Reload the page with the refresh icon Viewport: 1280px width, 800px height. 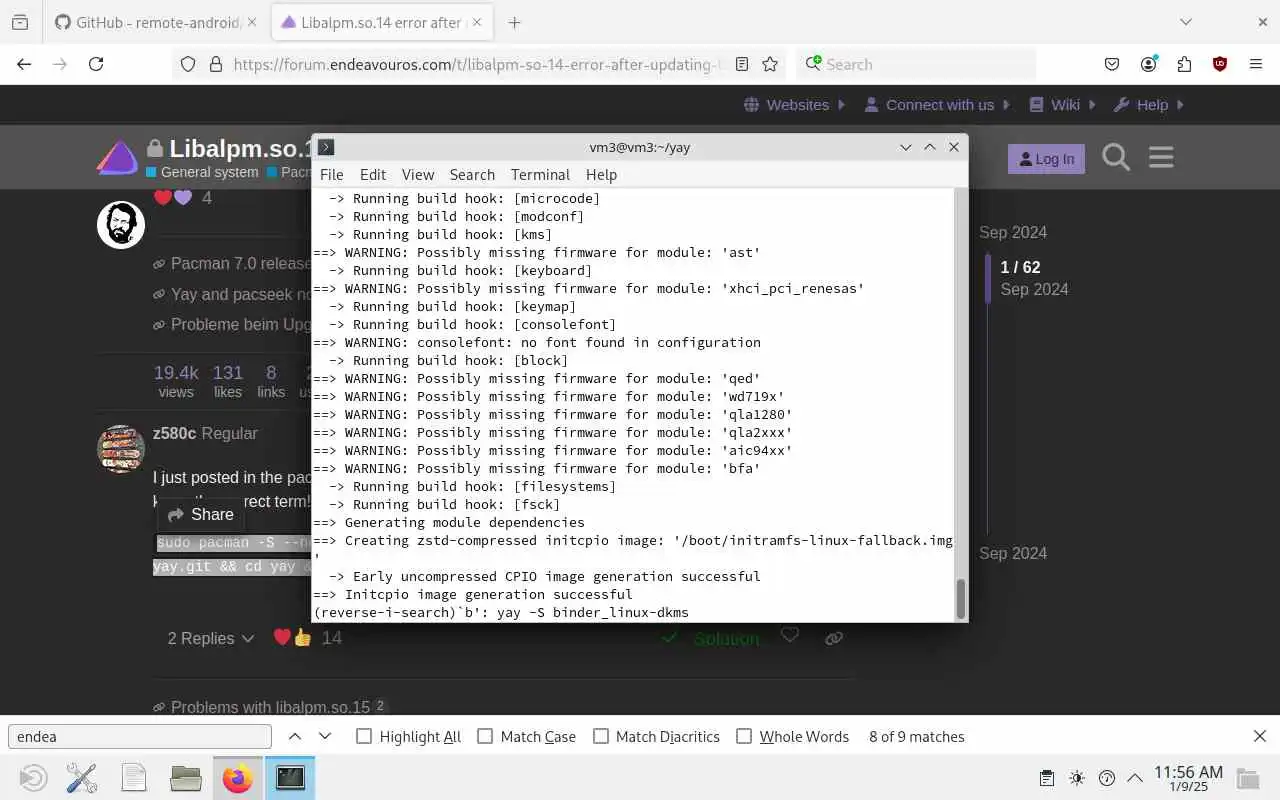coord(96,64)
